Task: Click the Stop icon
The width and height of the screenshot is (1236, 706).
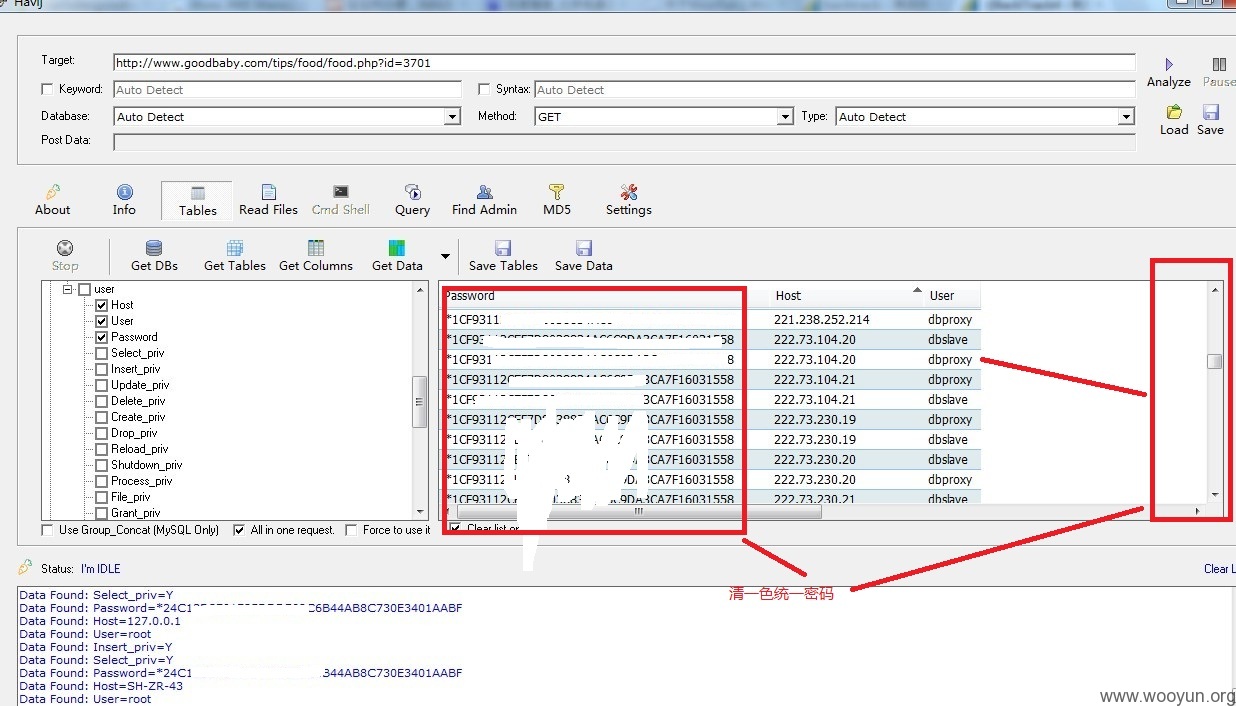Action: pos(65,248)
